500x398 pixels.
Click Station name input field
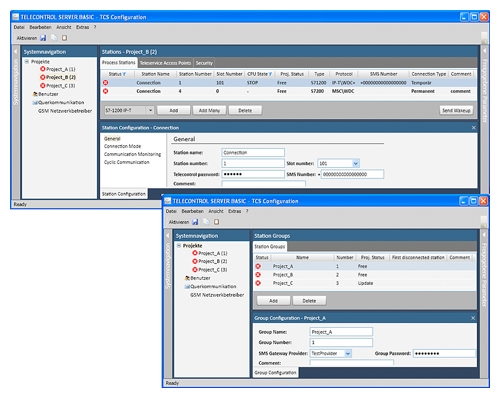coord(253,152)
